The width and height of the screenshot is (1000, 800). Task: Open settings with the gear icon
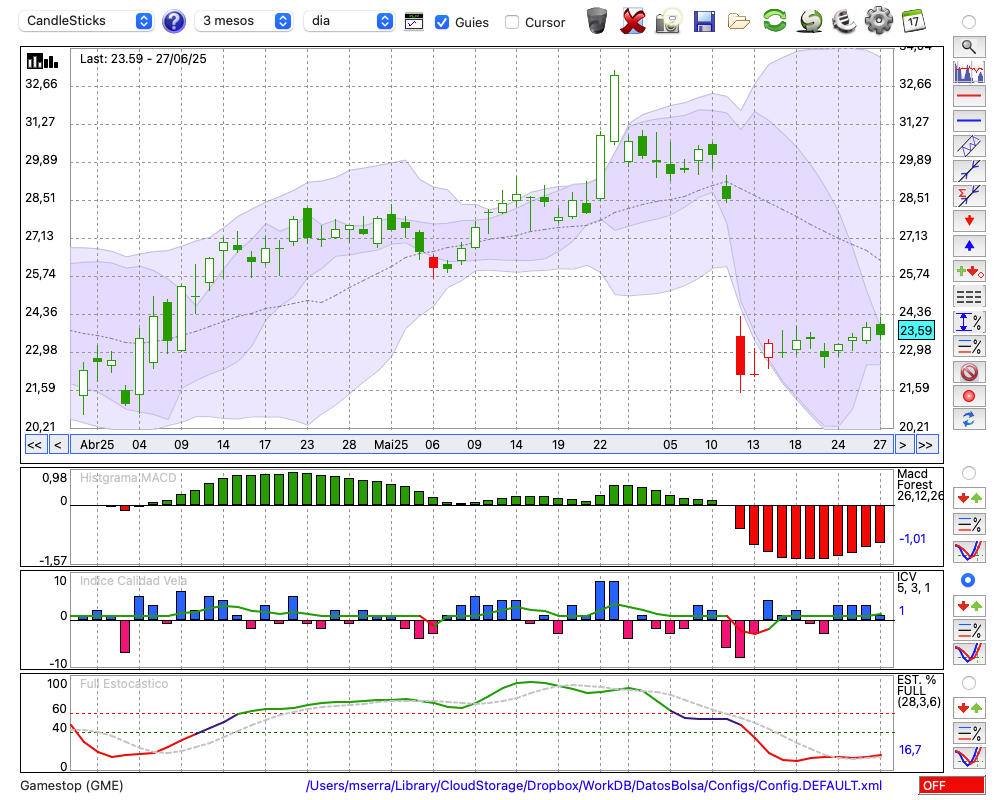[x=879, y=20]
